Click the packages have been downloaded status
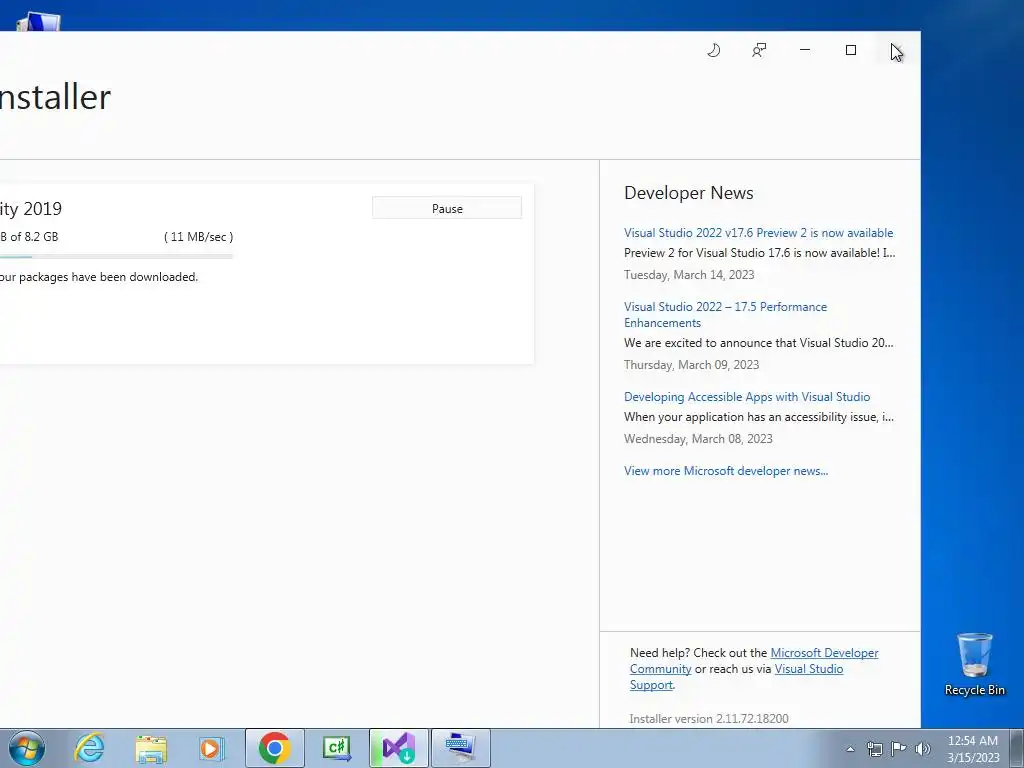 99,277
